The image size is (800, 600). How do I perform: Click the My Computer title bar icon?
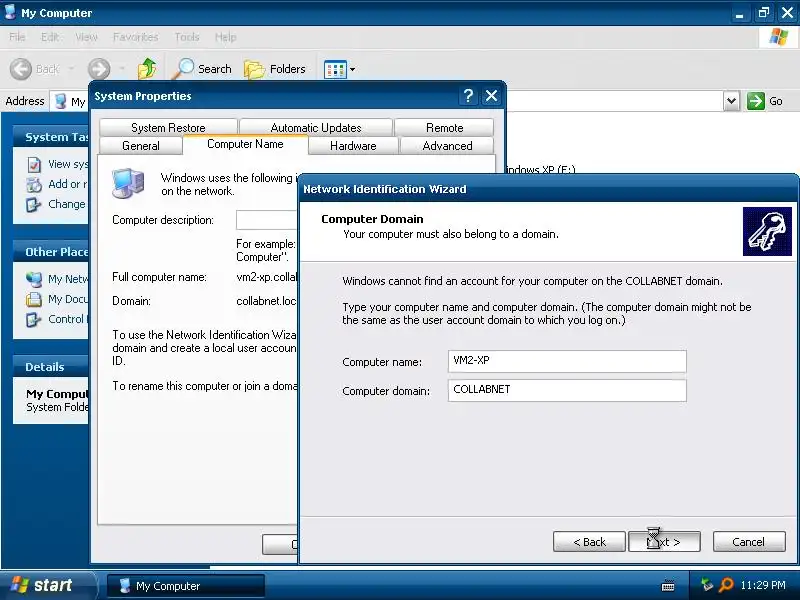(10, 11)
